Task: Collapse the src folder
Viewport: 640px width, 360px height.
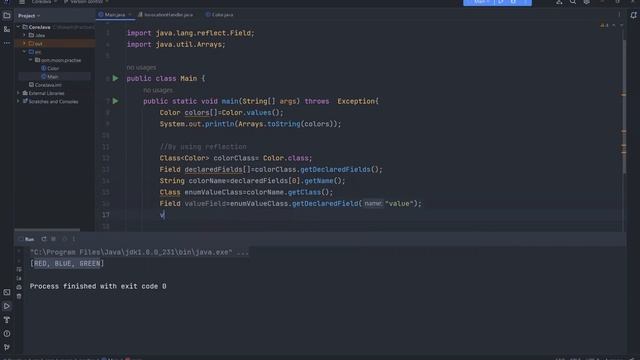Action: click(24, 52)
